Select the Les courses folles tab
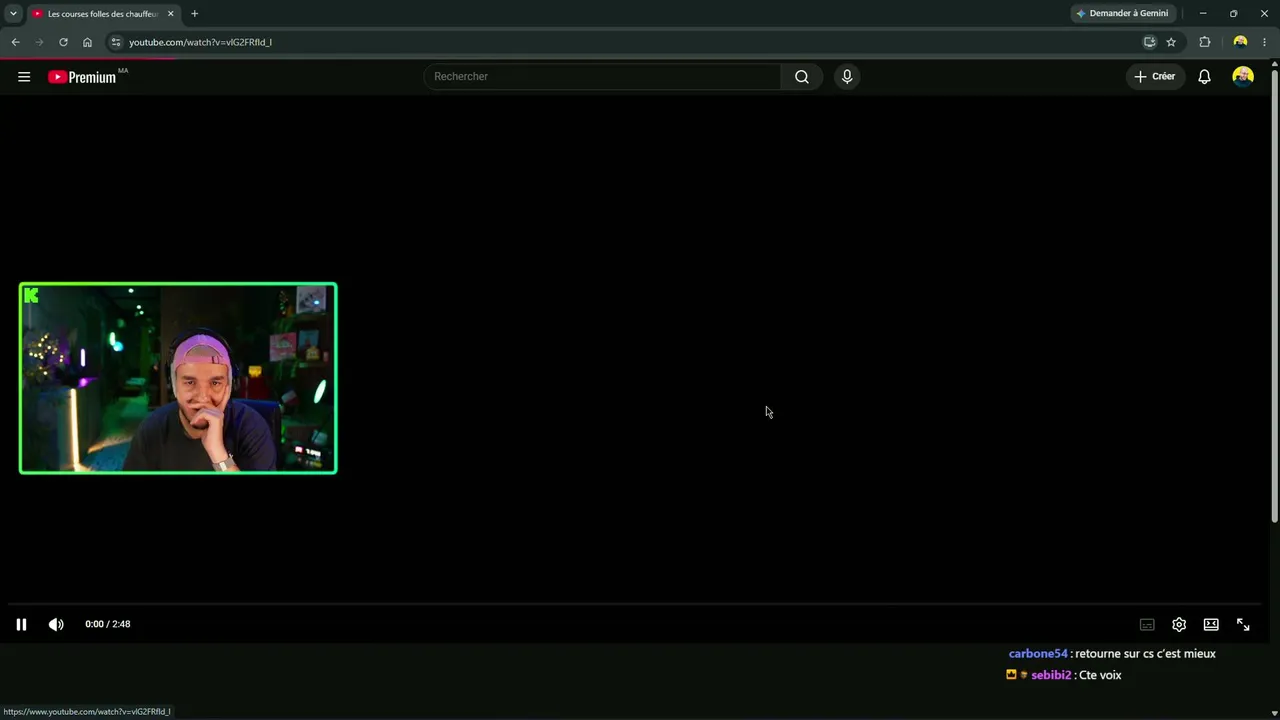This screenshot has width=1280, height=720. click(103, 14)
